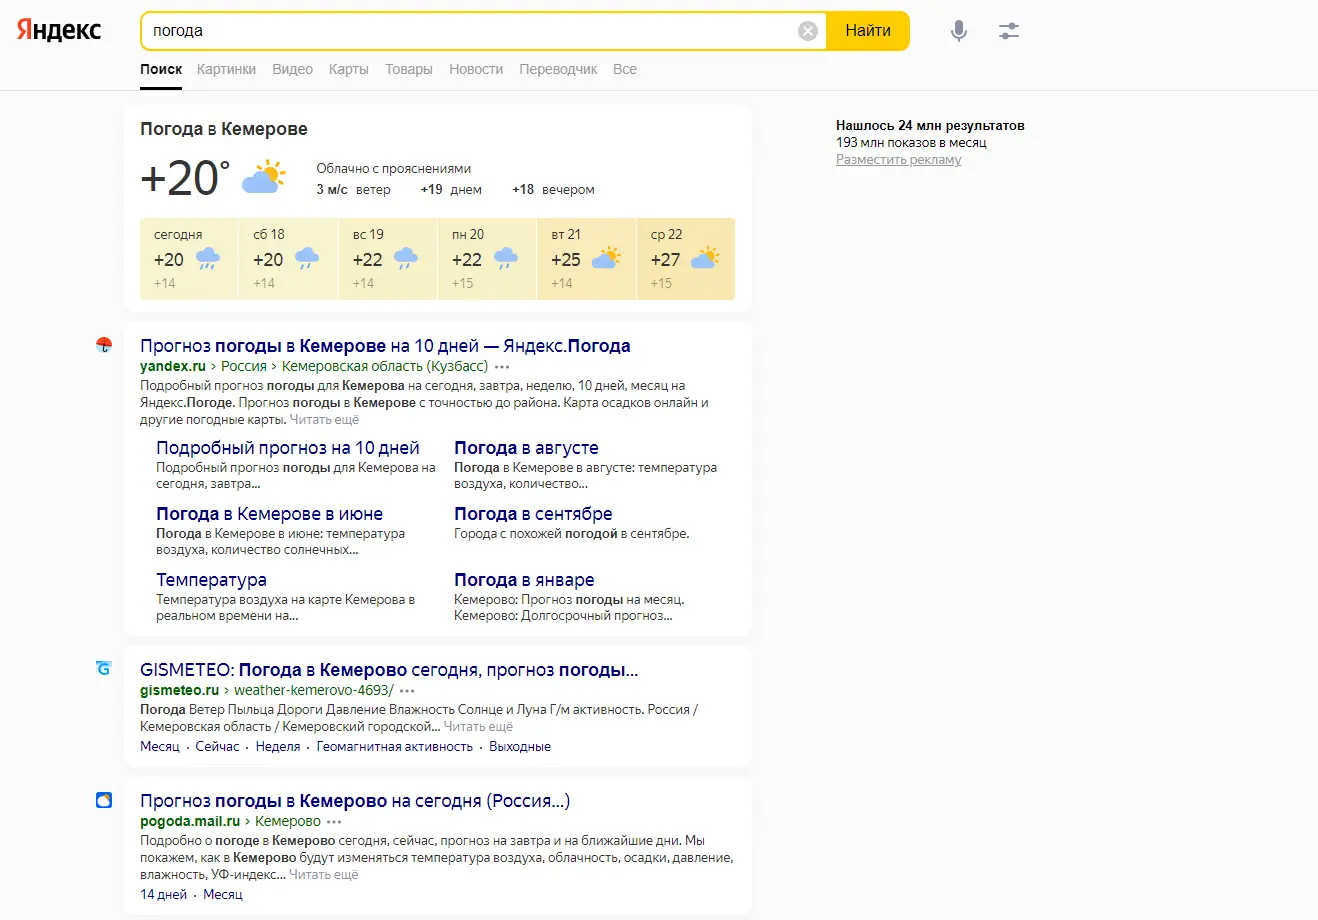Switch to the Новости tab
The width and height of the screenshot is (1318, 920).
click(x=476, y=69)
